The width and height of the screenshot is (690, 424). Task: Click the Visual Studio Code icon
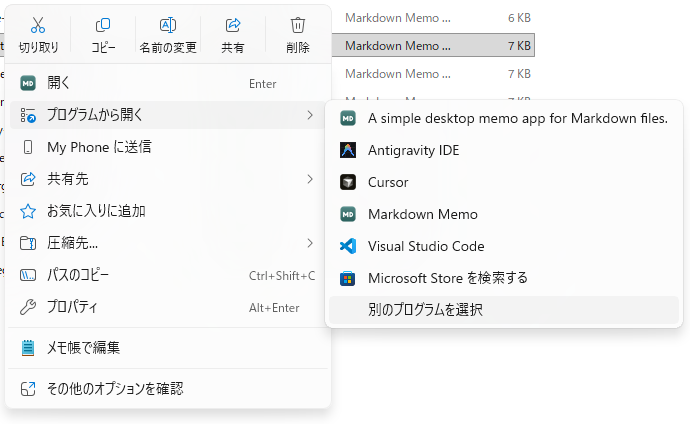tap(348, 246)
